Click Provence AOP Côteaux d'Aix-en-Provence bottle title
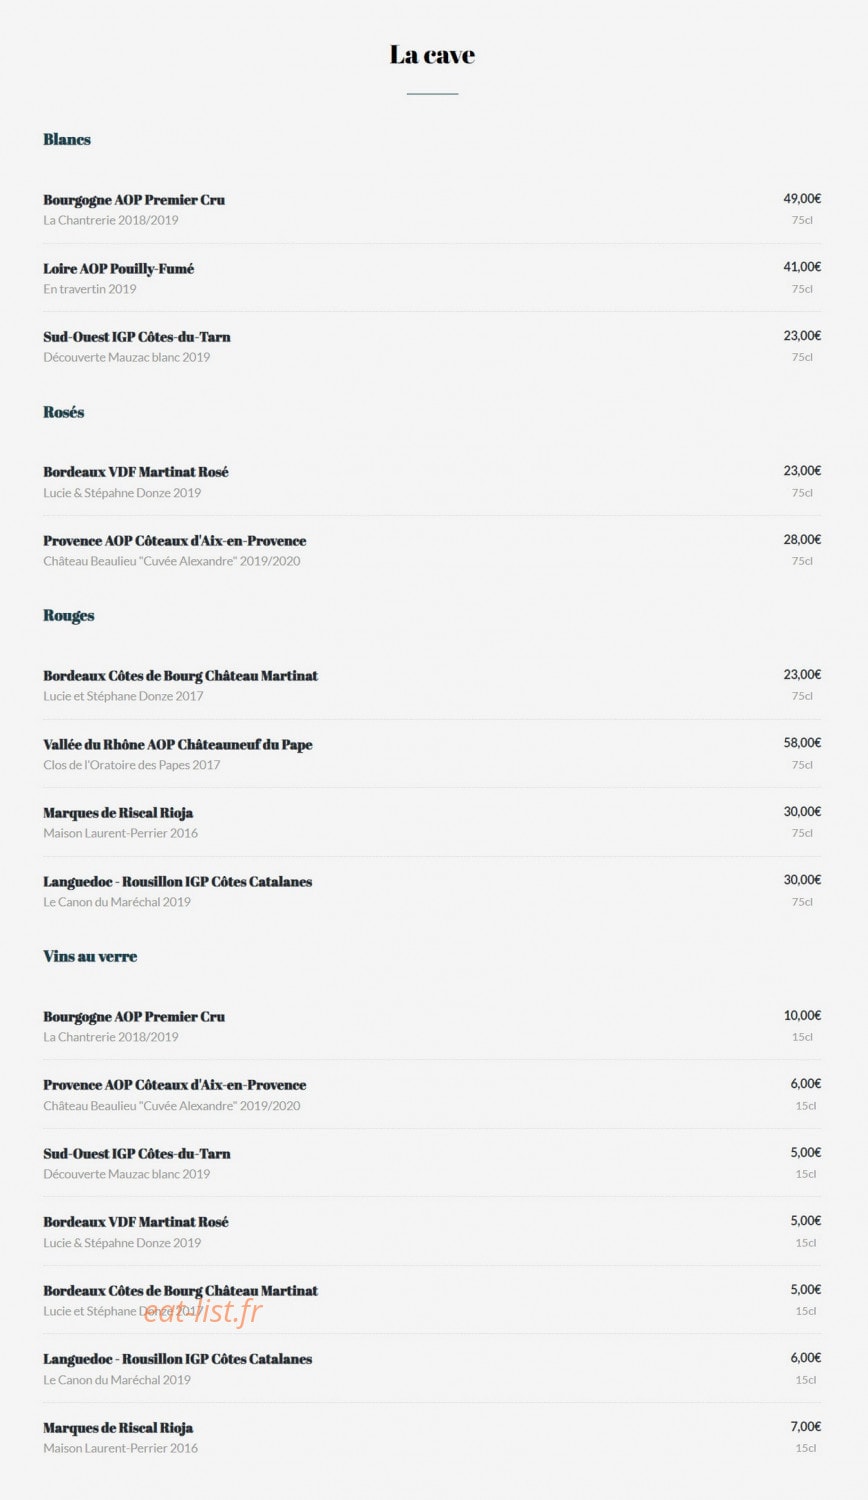Image resolution: width=868 pixels, height=1500 pixels. [x=175, y=541]
